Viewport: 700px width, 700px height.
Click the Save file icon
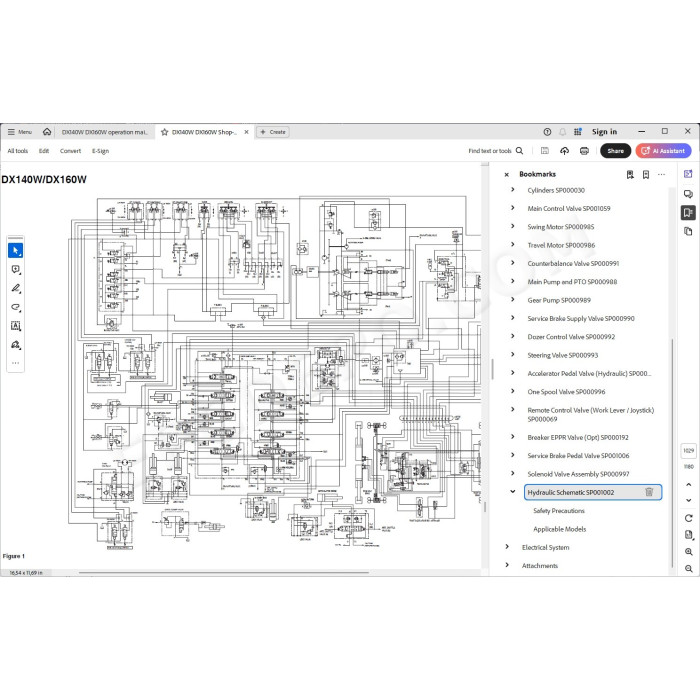coord(545,151)
